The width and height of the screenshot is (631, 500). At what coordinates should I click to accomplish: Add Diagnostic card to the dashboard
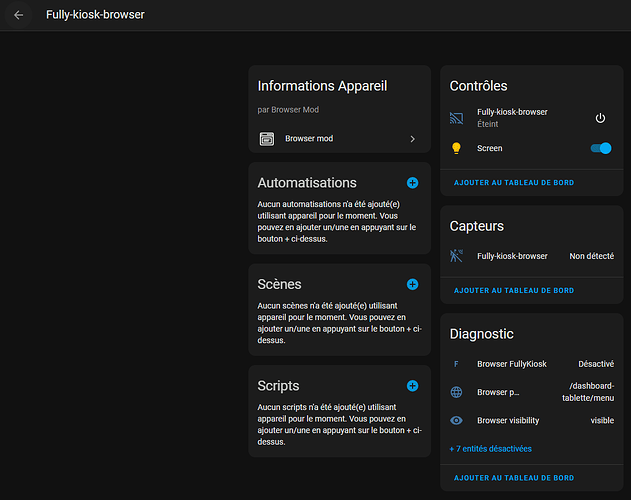(514, 479)
